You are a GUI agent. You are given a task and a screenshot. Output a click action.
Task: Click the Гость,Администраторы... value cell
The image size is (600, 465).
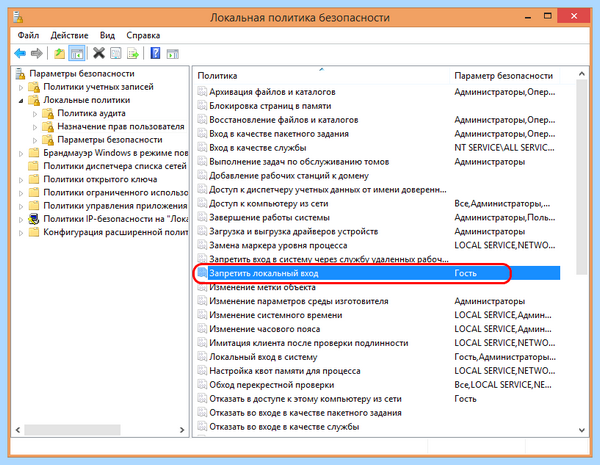[x=505, y=357]
